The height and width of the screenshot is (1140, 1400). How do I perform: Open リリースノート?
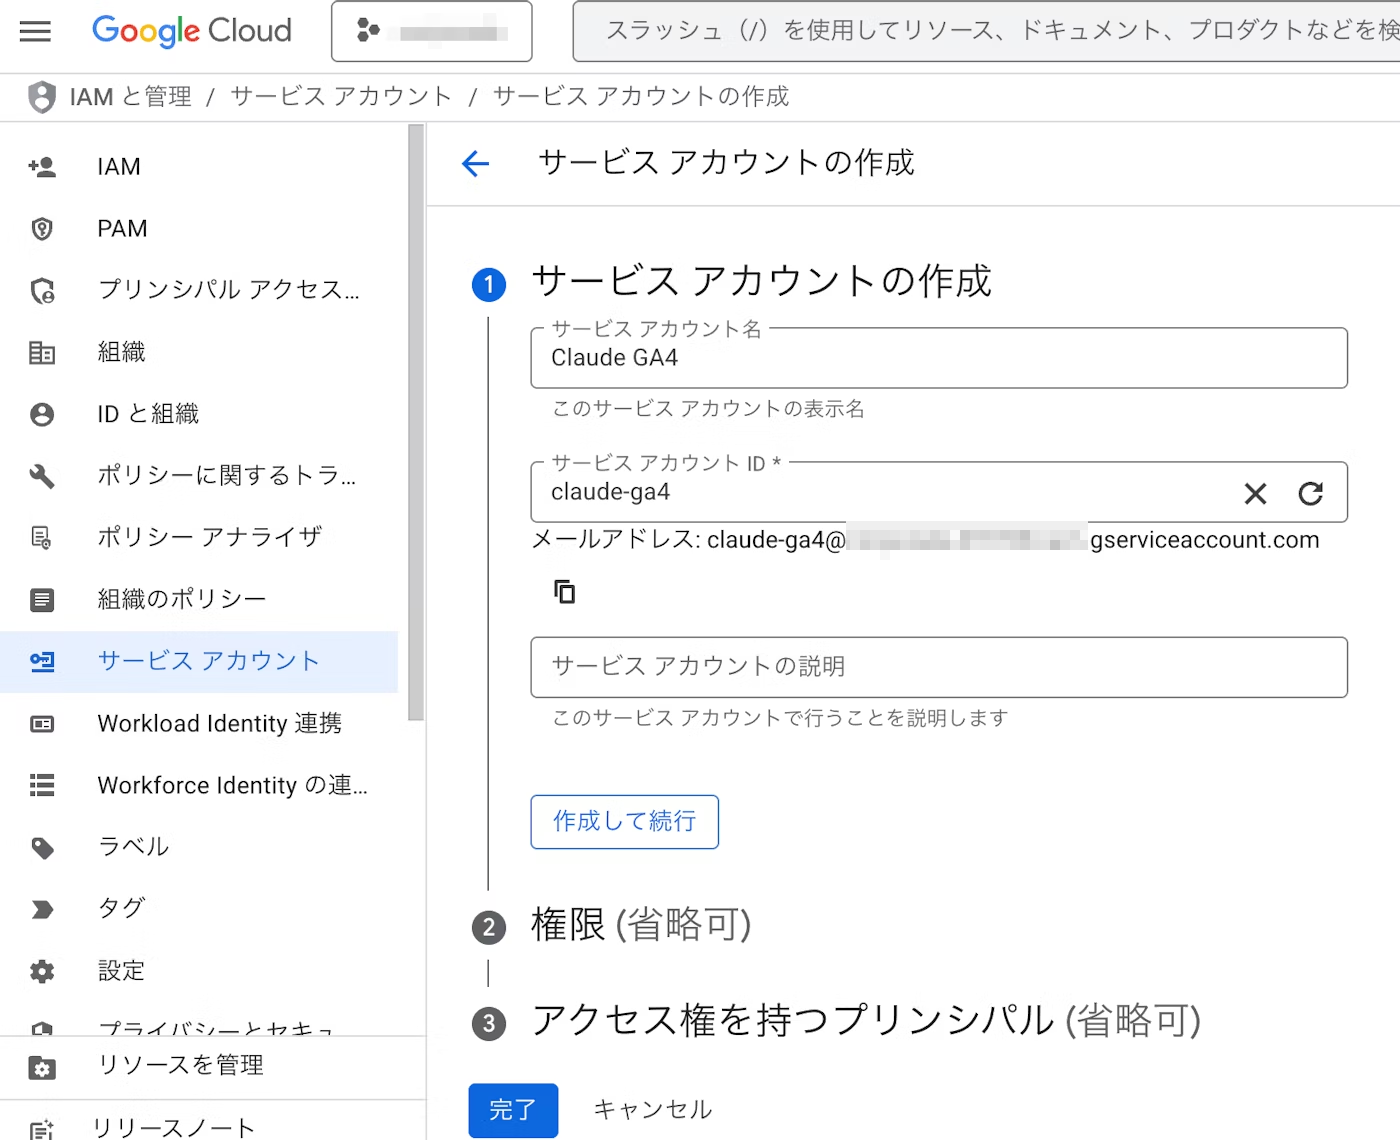(174, 1128)
